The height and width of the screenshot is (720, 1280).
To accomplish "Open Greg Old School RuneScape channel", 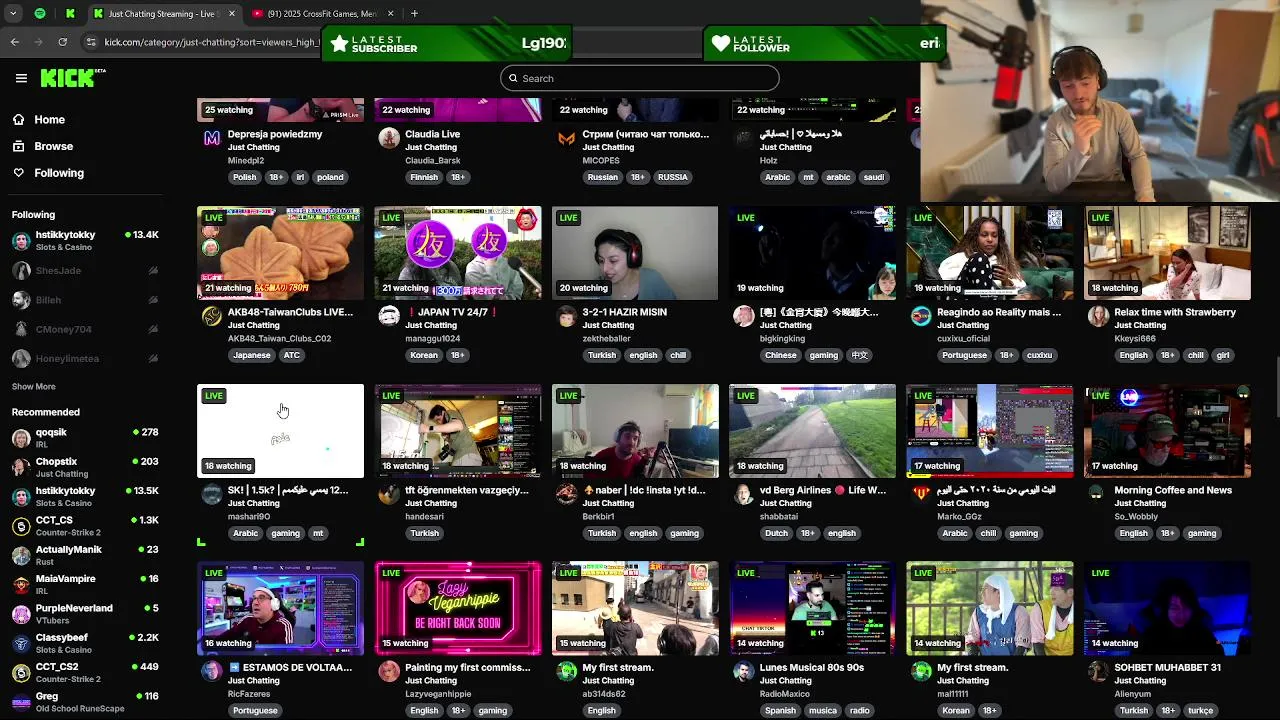I will coord(85,702).
